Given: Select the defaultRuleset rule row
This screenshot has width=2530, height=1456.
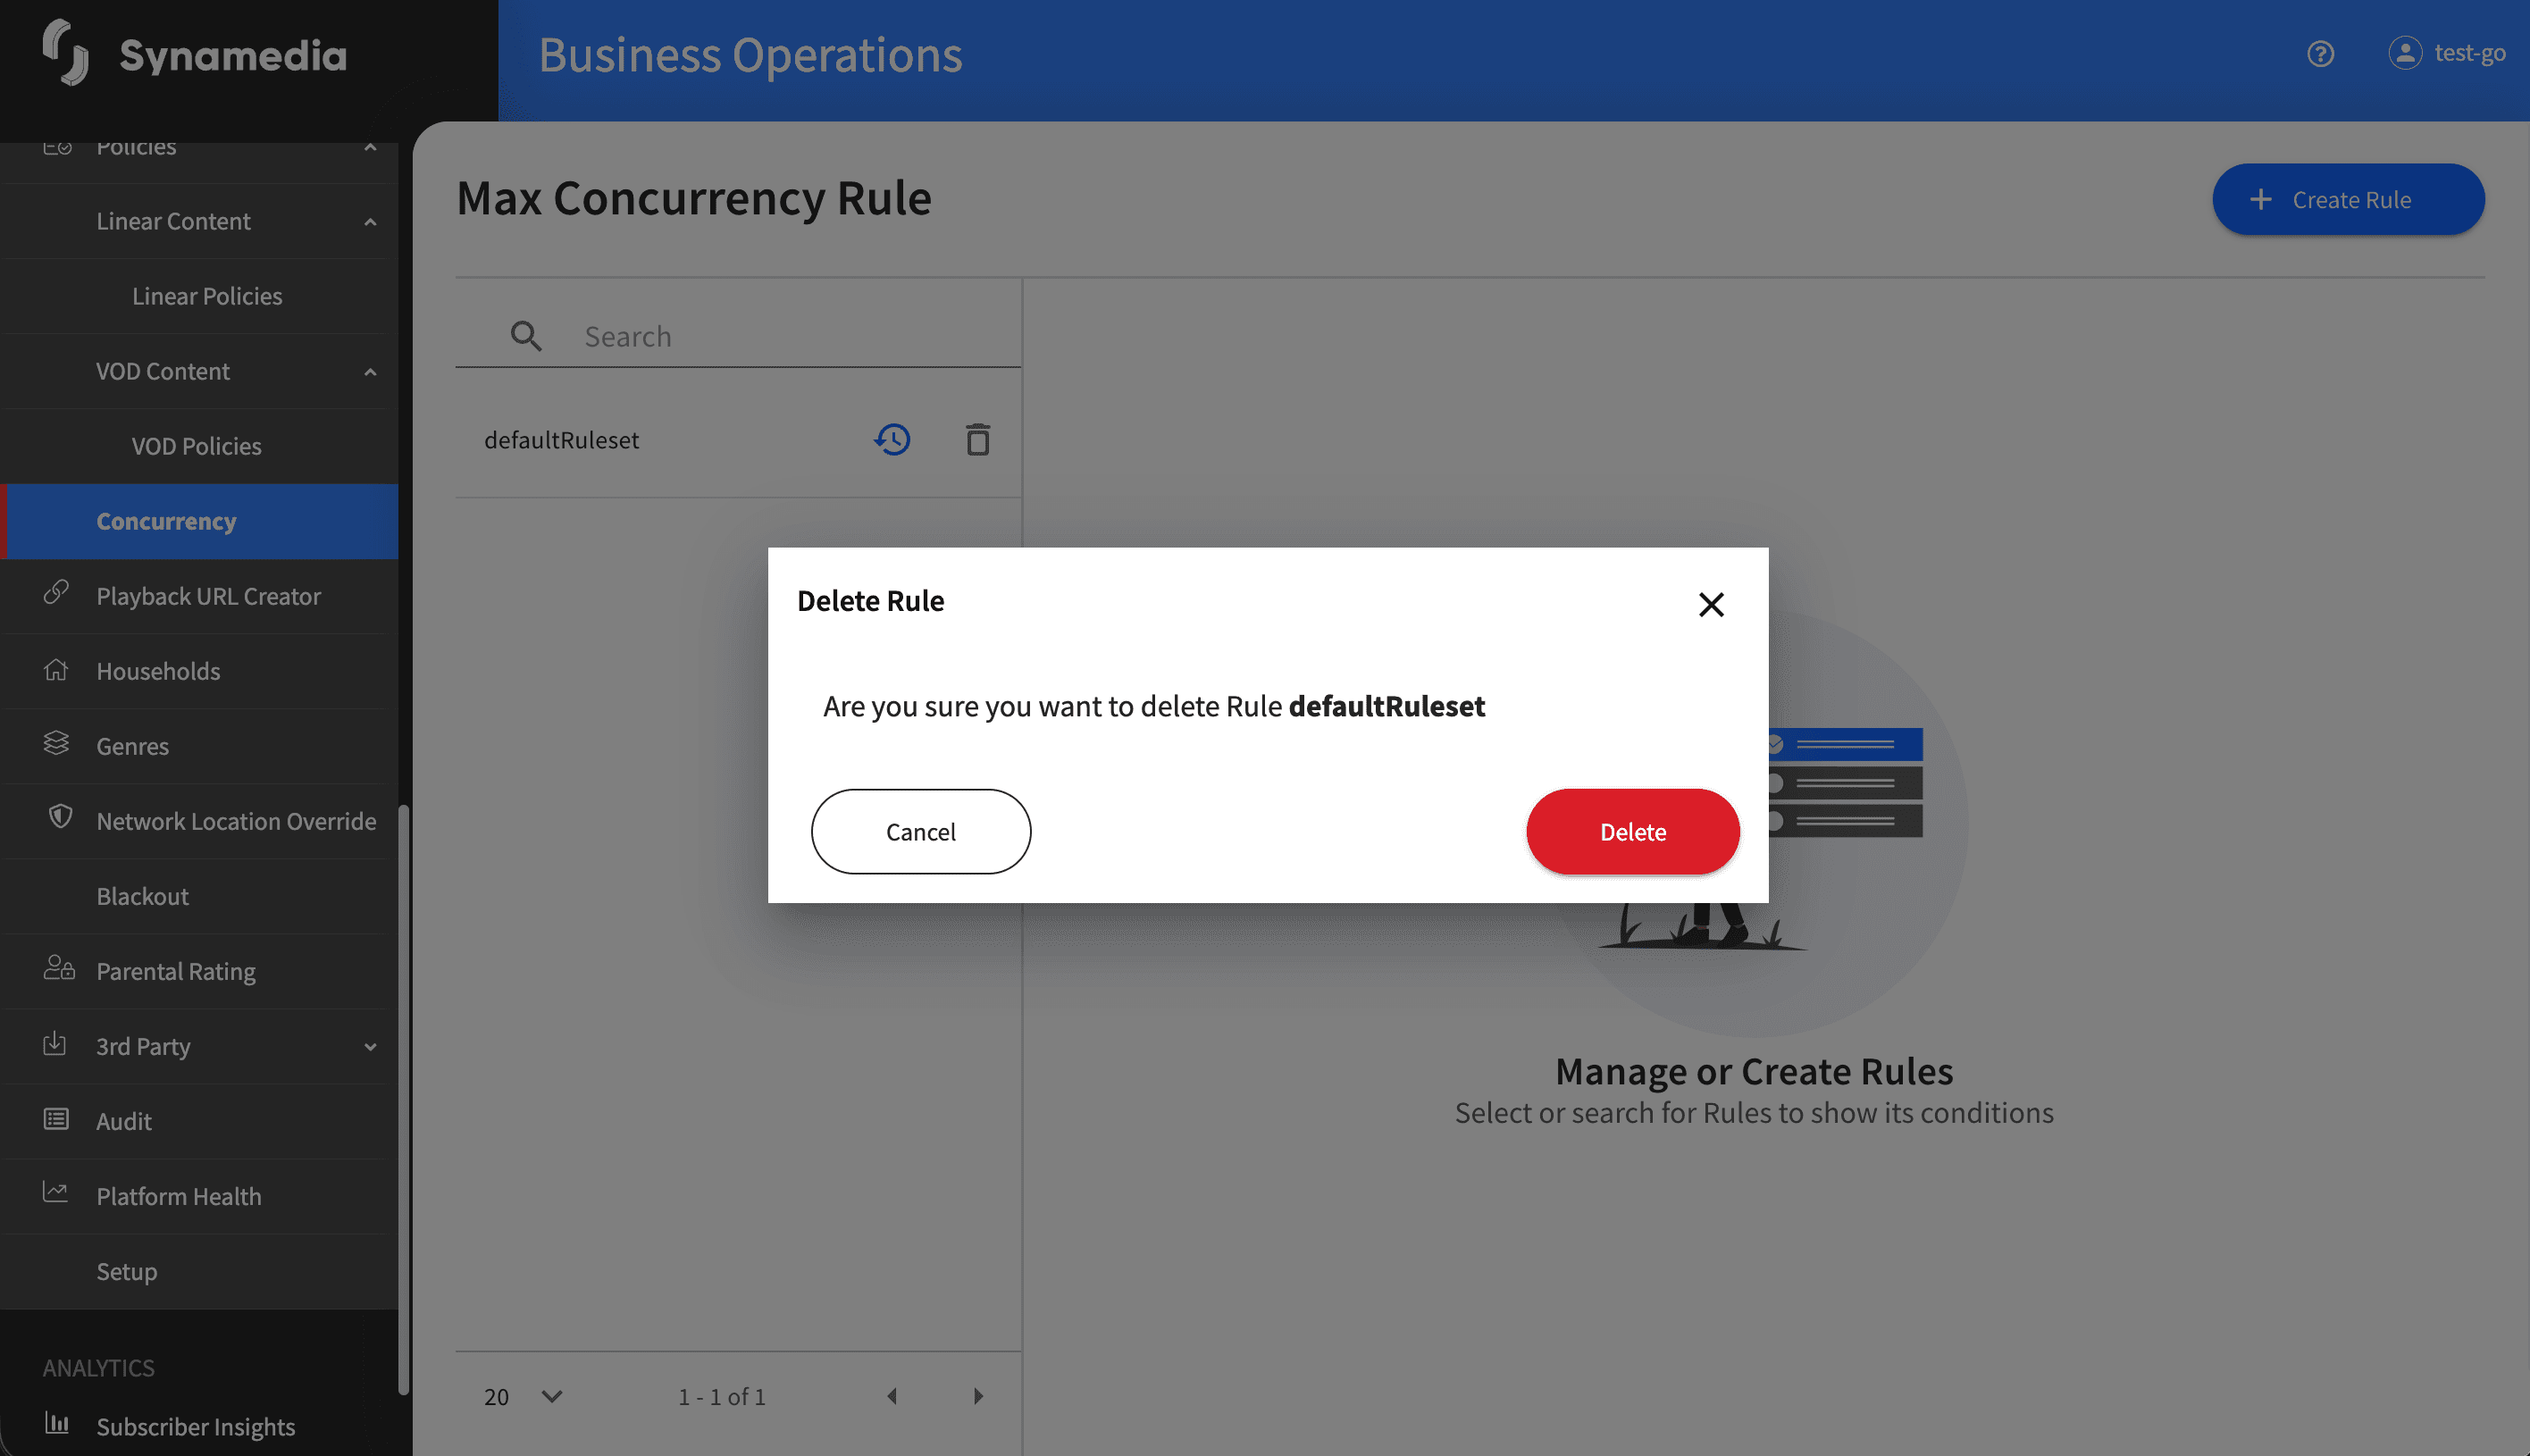Looking at the screenshot, I should click(x=738, y=440).
